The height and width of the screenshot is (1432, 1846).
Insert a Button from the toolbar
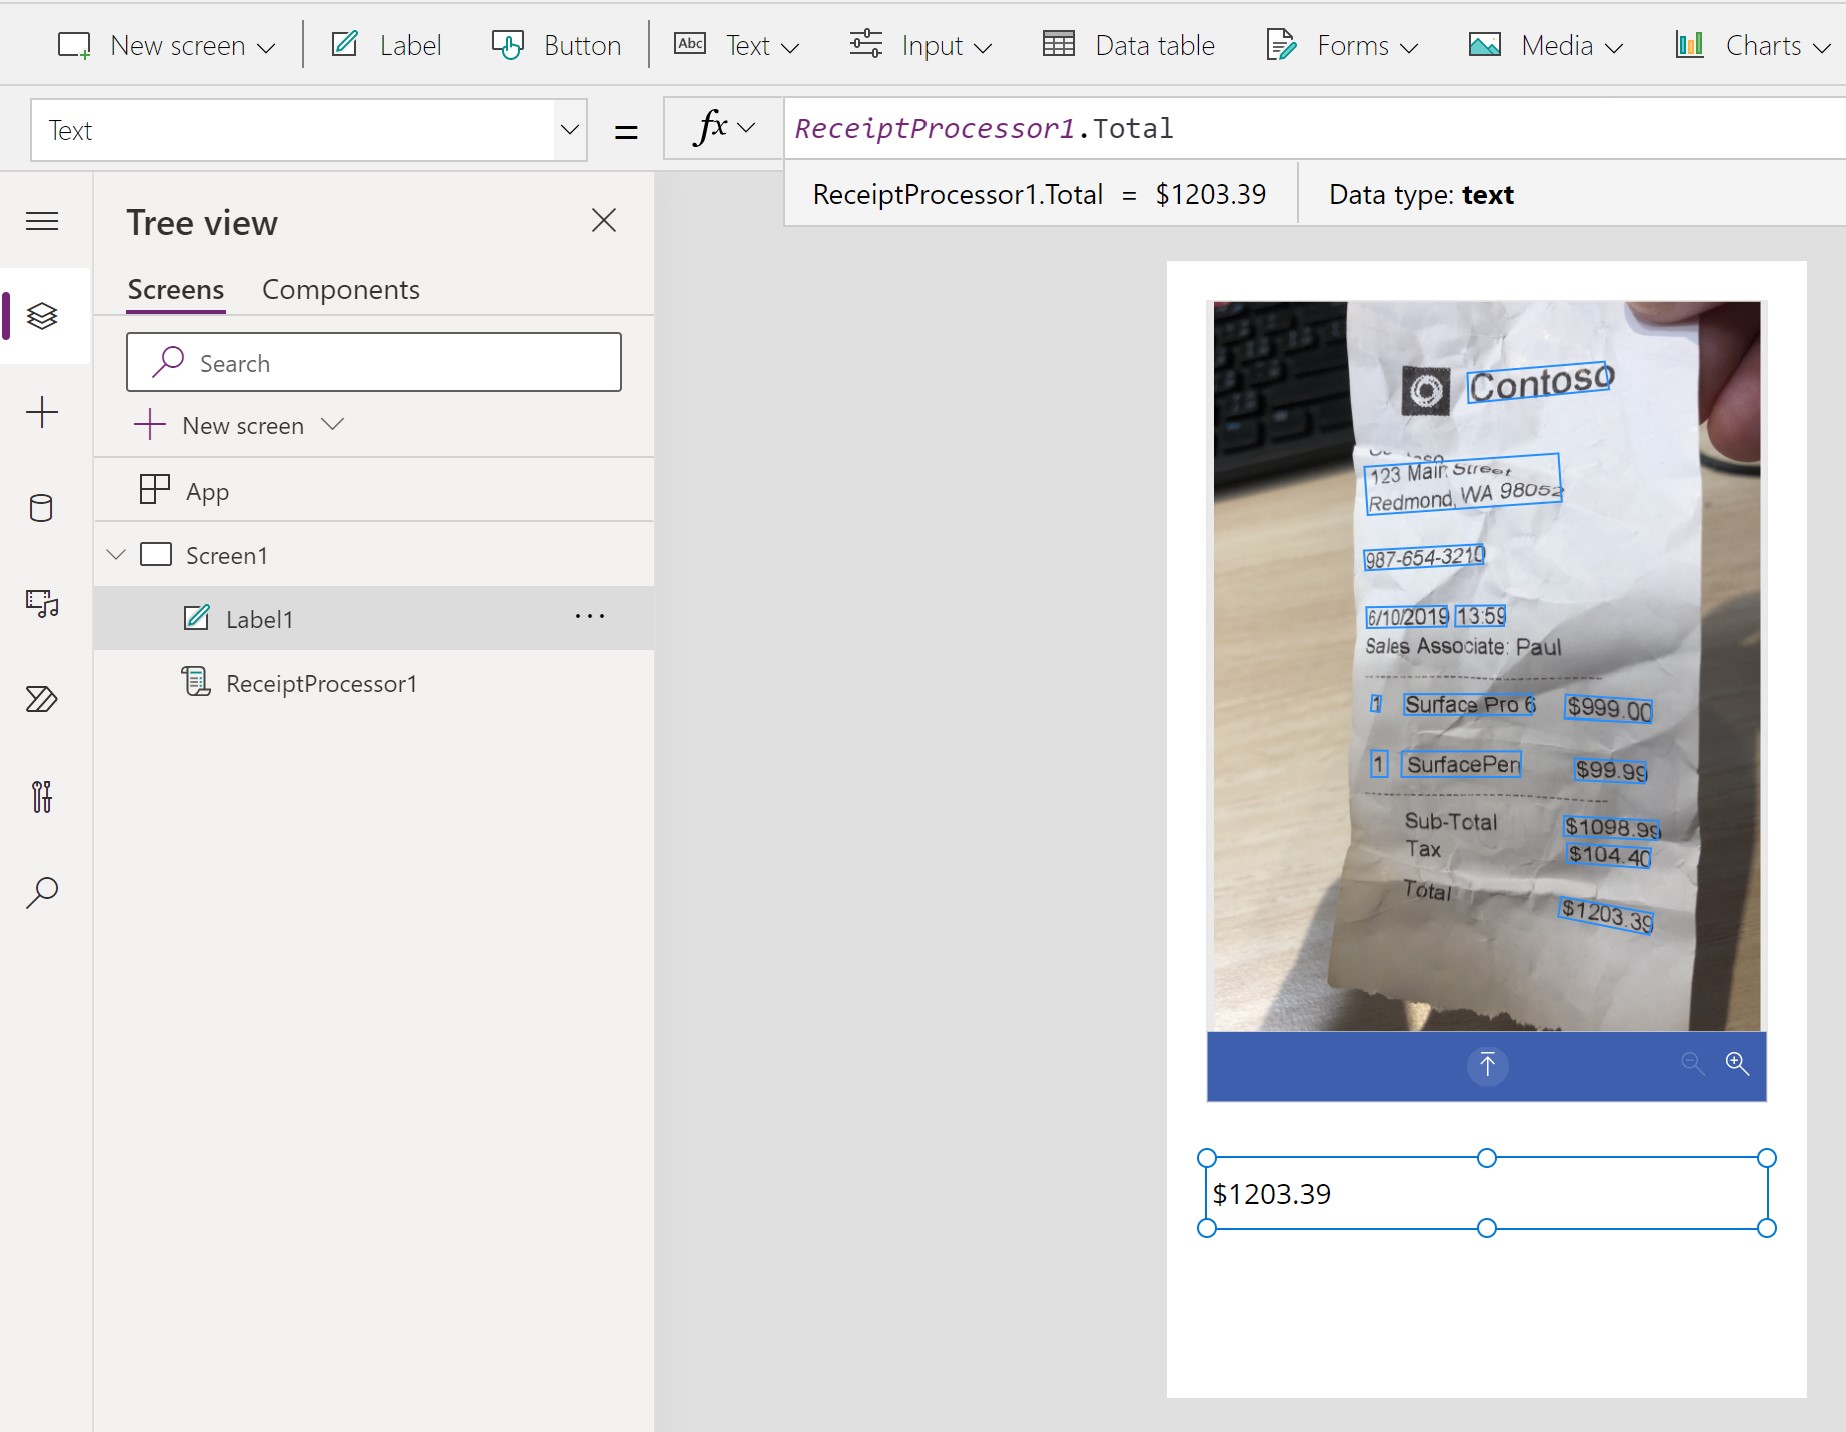[x=556, y=45]
